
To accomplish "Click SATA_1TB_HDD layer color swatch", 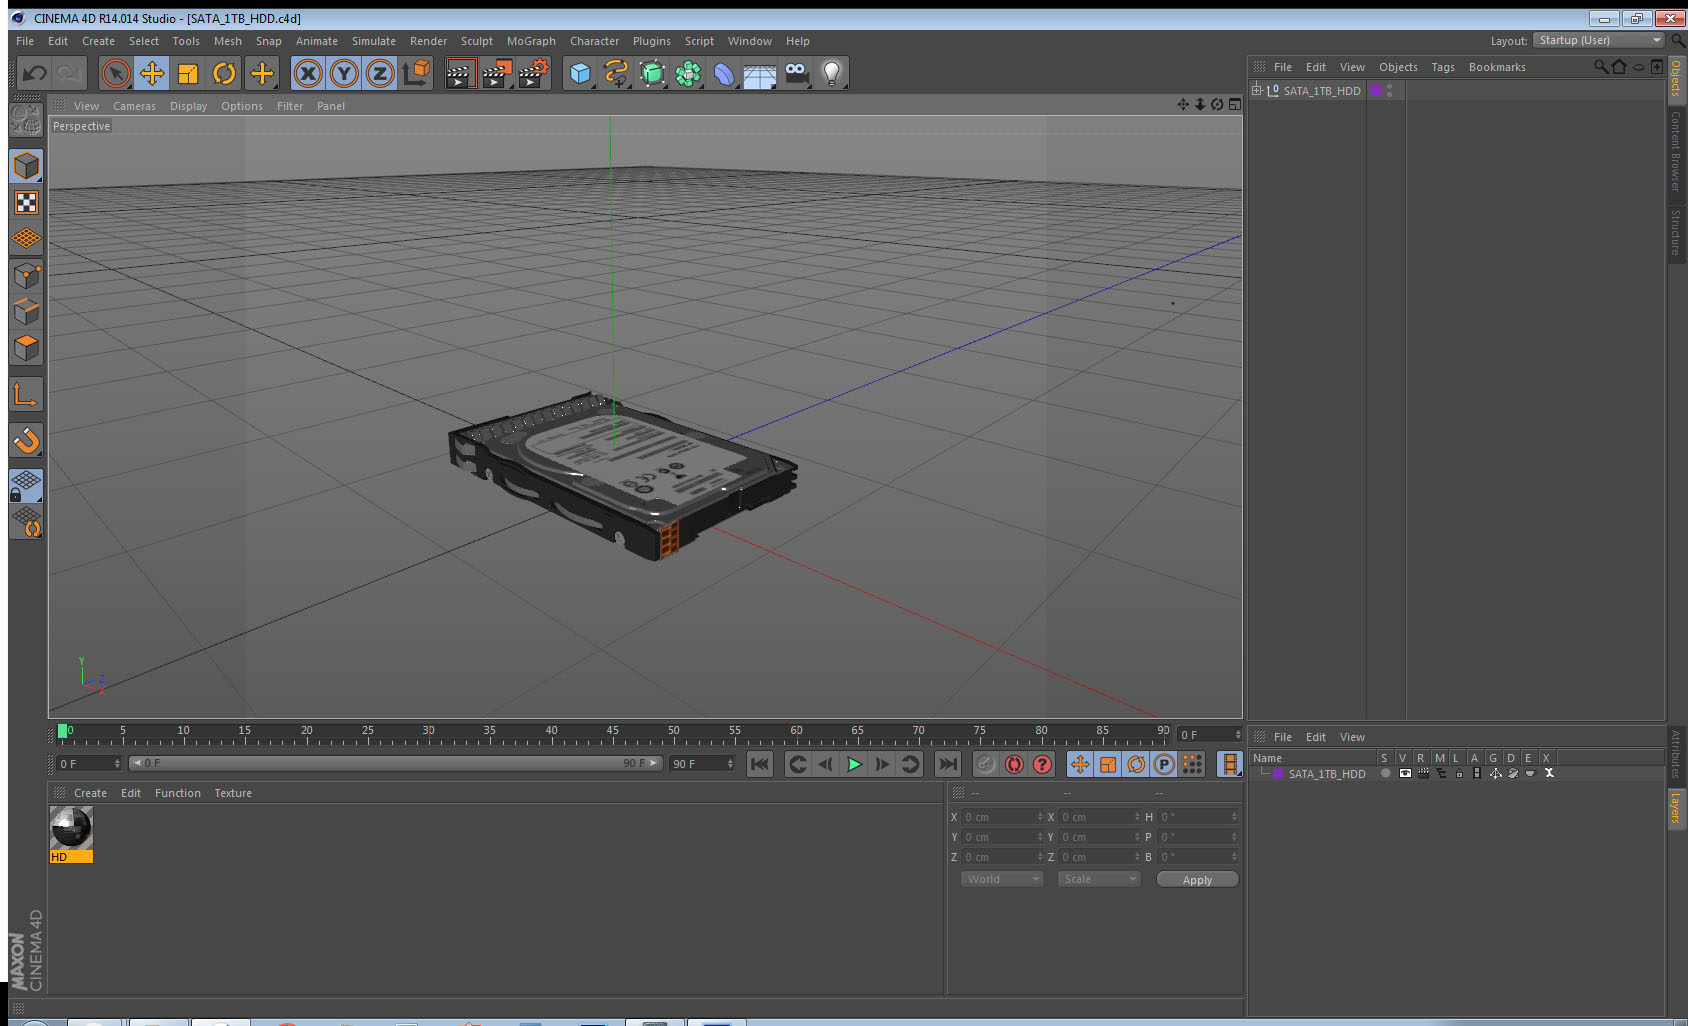I will (x=1278, y=774).
